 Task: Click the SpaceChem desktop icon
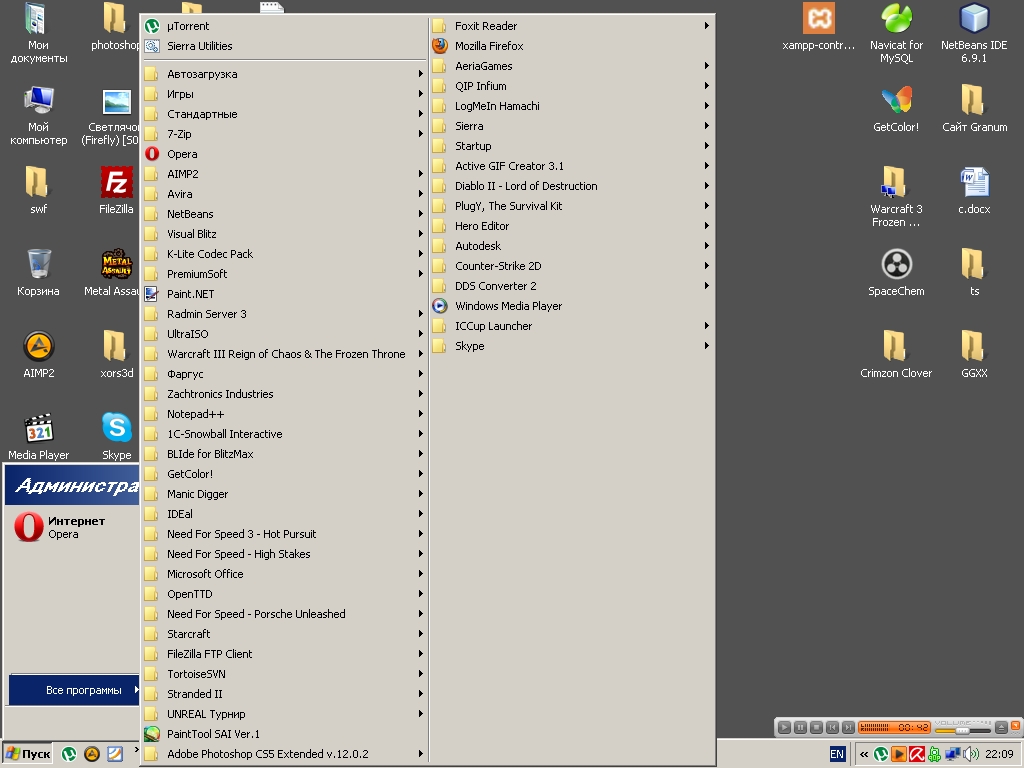(896, 266)
